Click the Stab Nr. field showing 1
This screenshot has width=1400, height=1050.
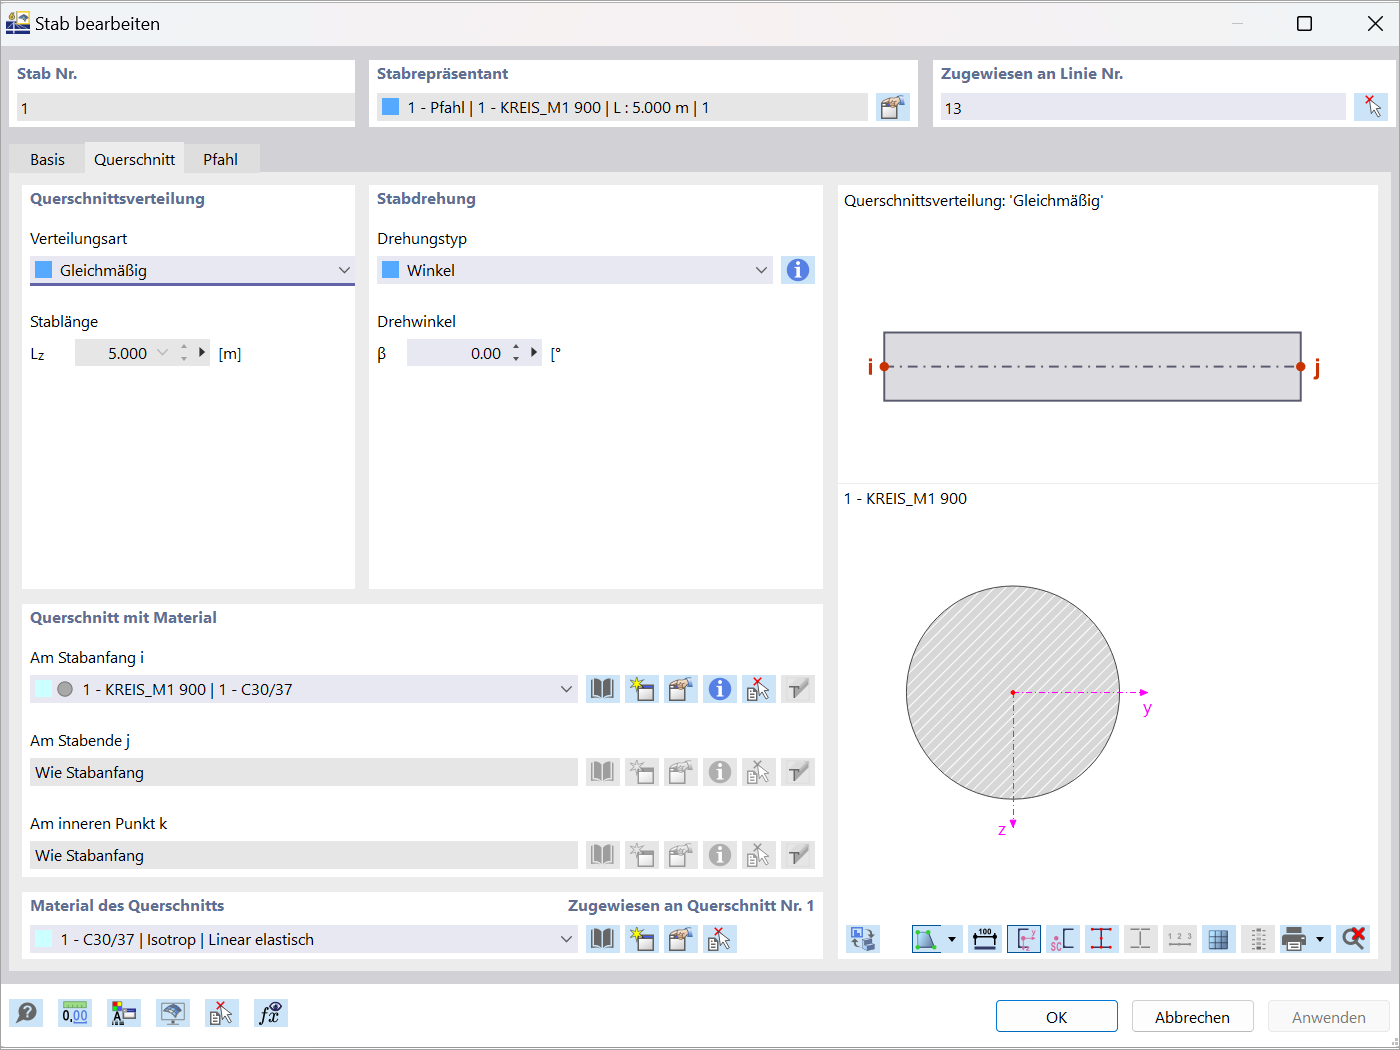[x=186, y=108]
